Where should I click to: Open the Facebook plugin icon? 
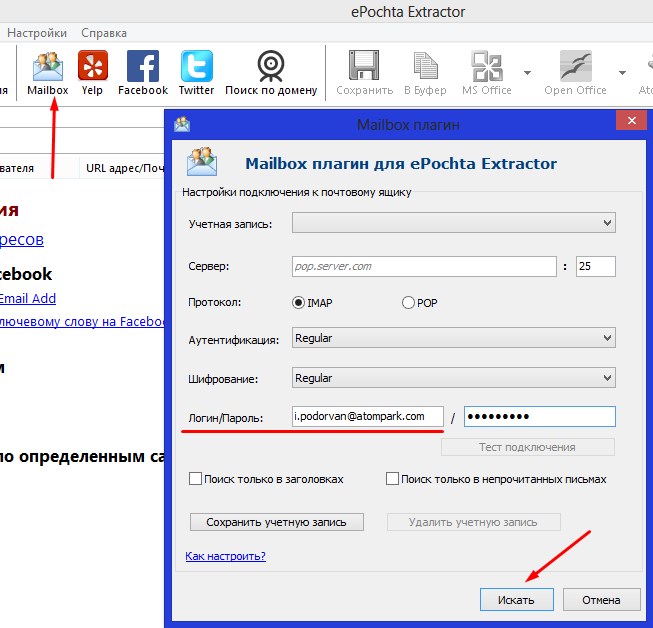click(143, 66)
